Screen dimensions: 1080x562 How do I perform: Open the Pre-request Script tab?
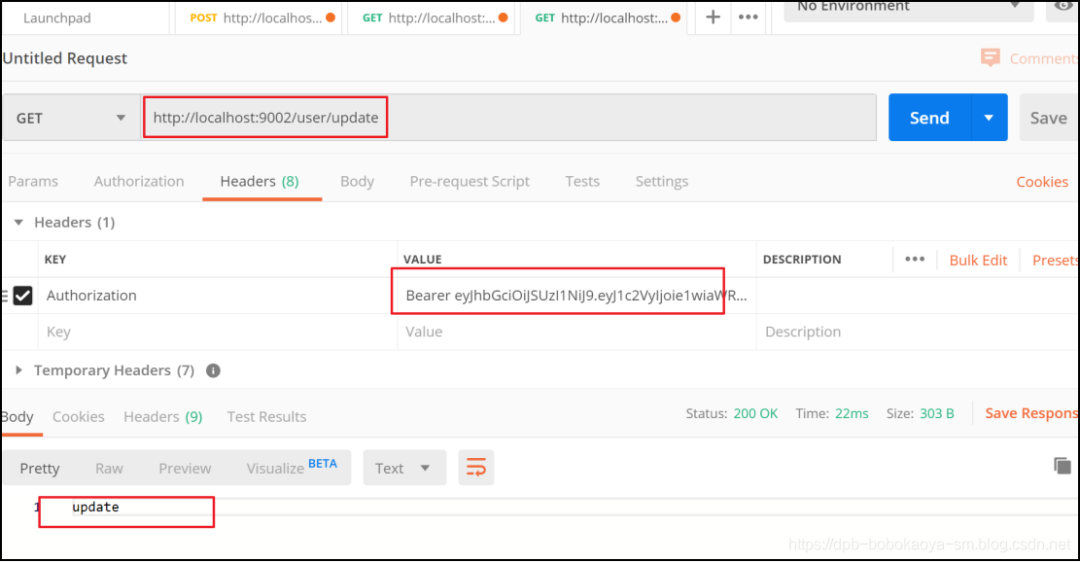470,181
